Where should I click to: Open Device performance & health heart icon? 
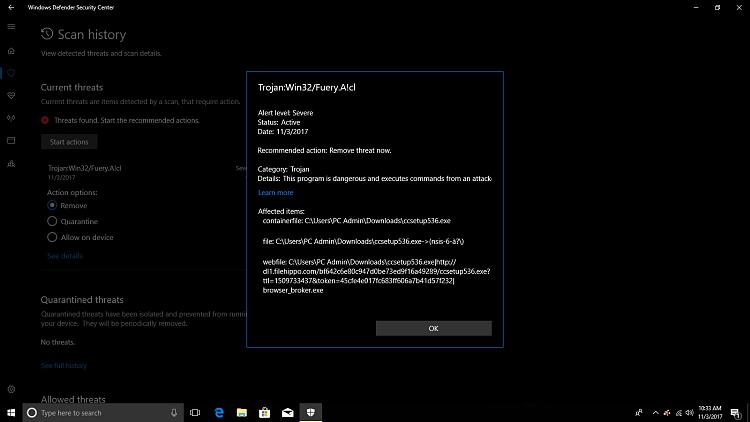point(11,96)
